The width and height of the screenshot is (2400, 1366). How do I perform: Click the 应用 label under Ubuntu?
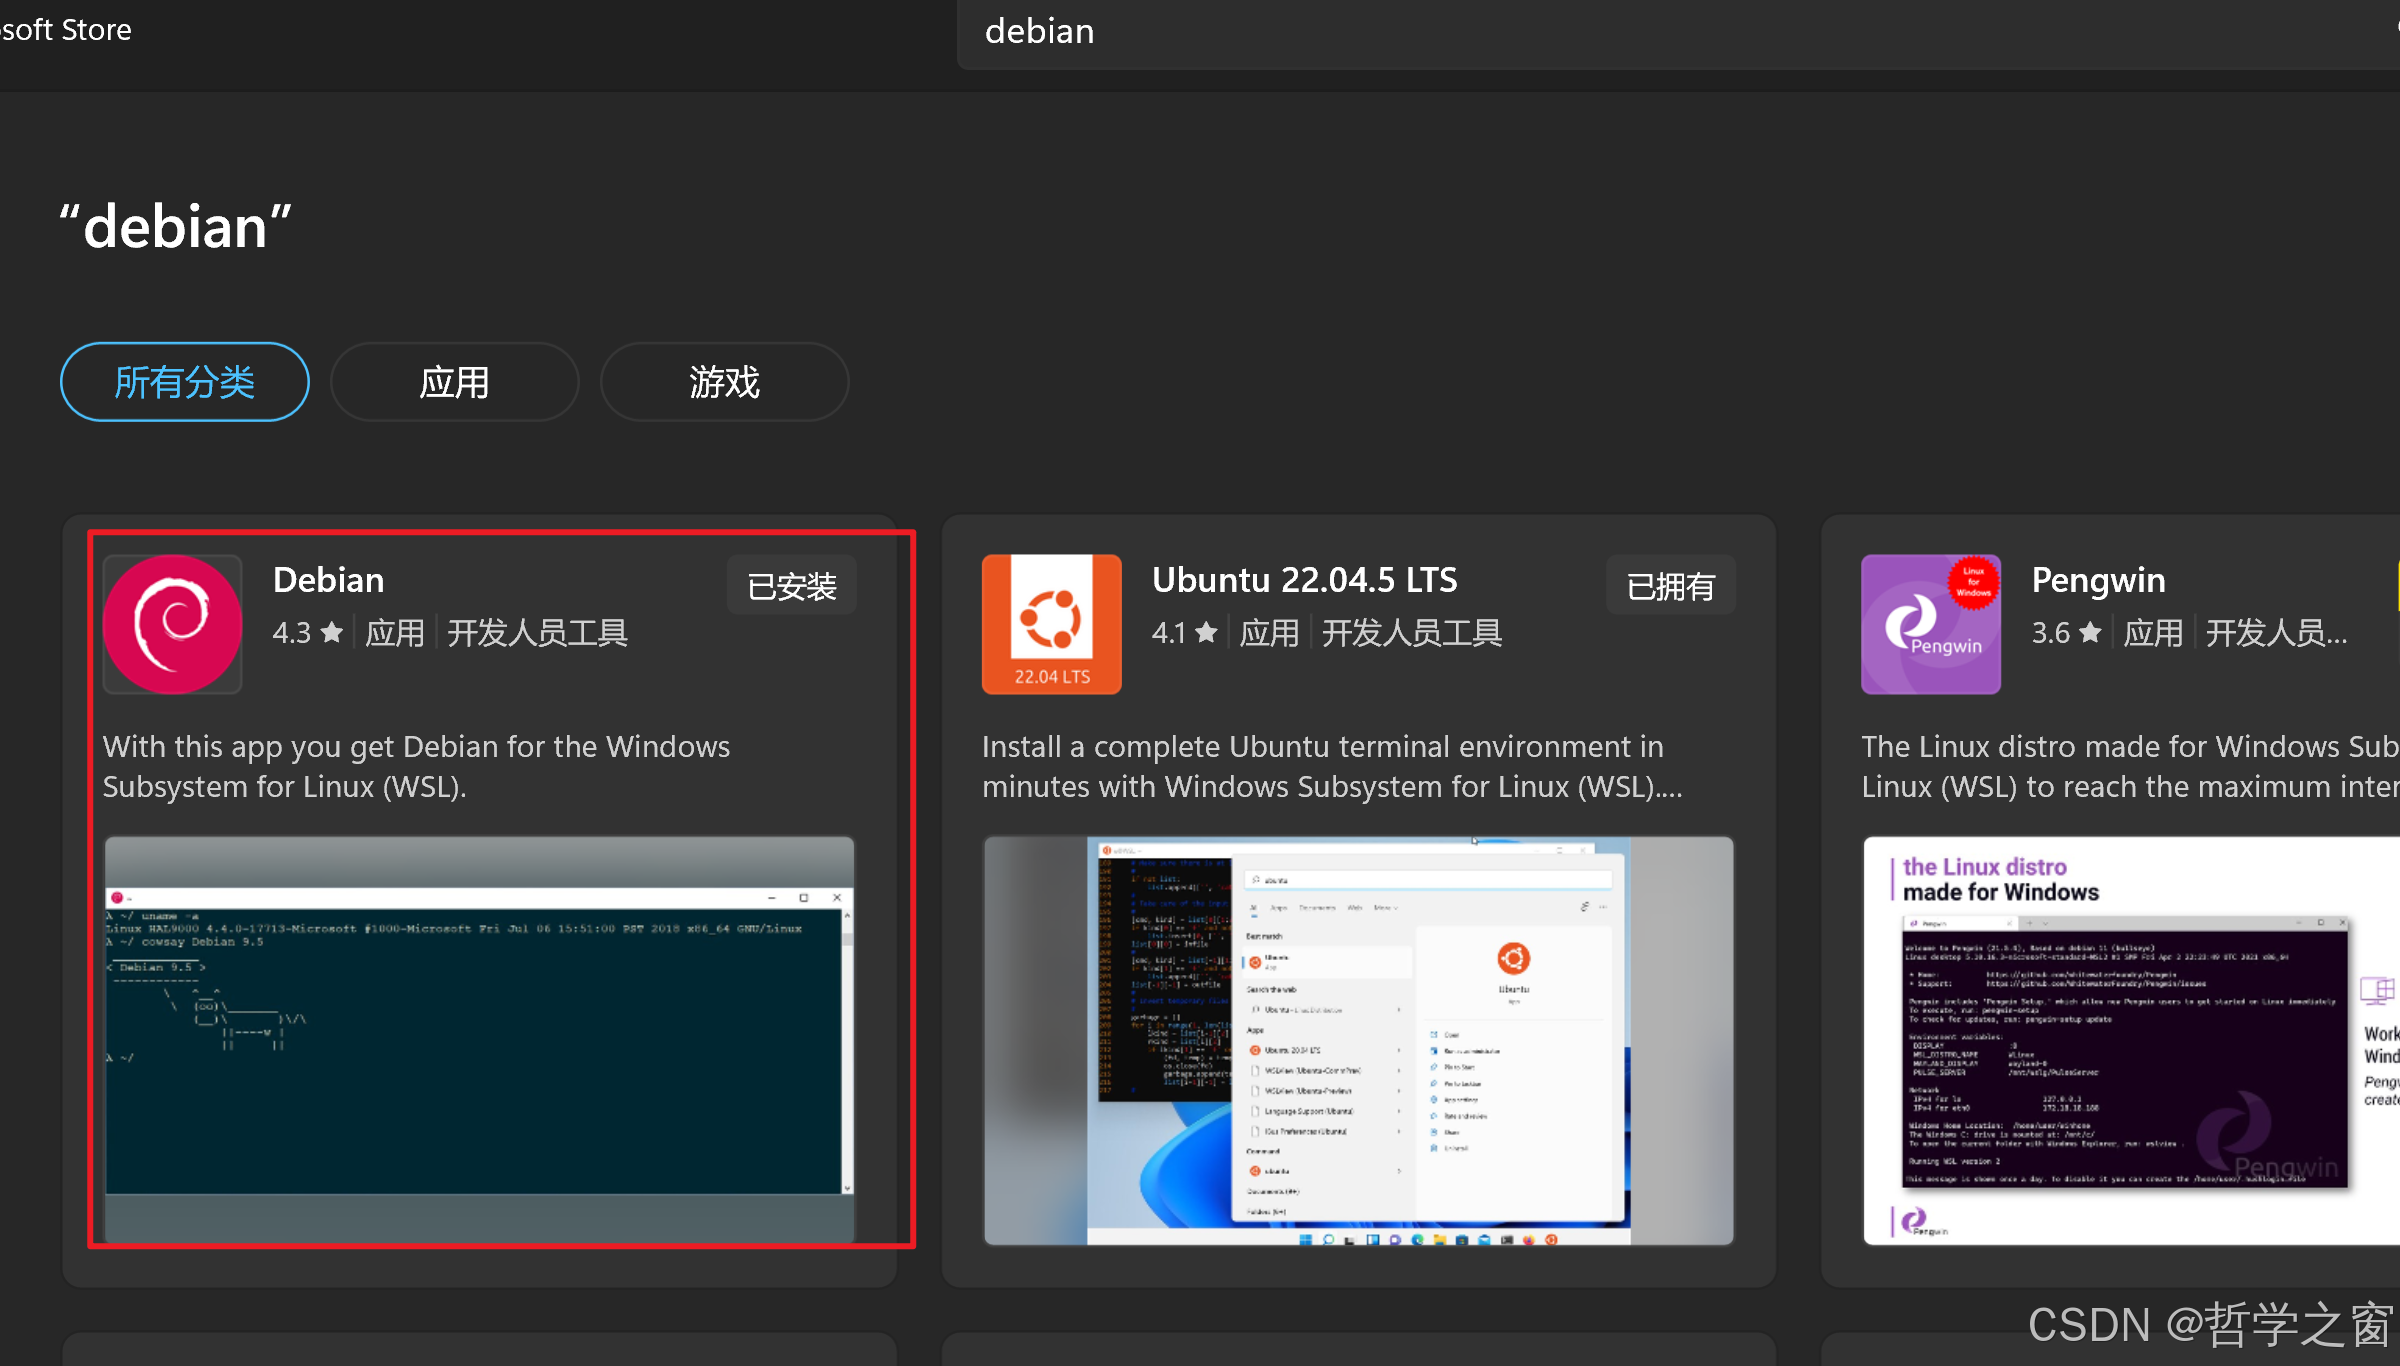point(1268,632)
